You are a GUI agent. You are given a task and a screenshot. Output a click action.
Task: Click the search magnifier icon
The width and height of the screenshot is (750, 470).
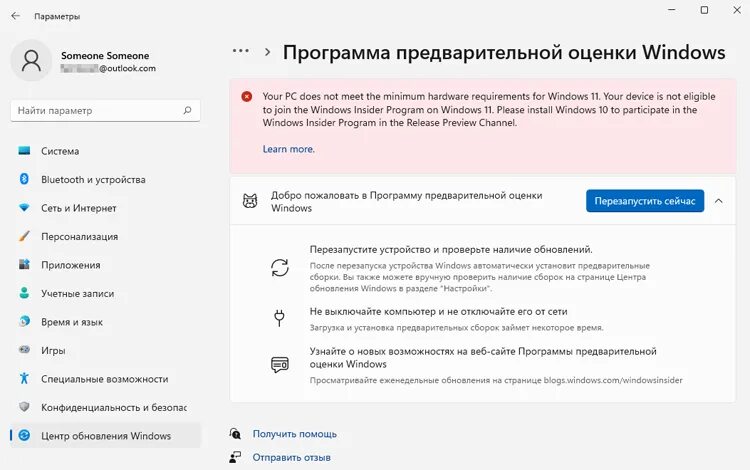[188, 110]
